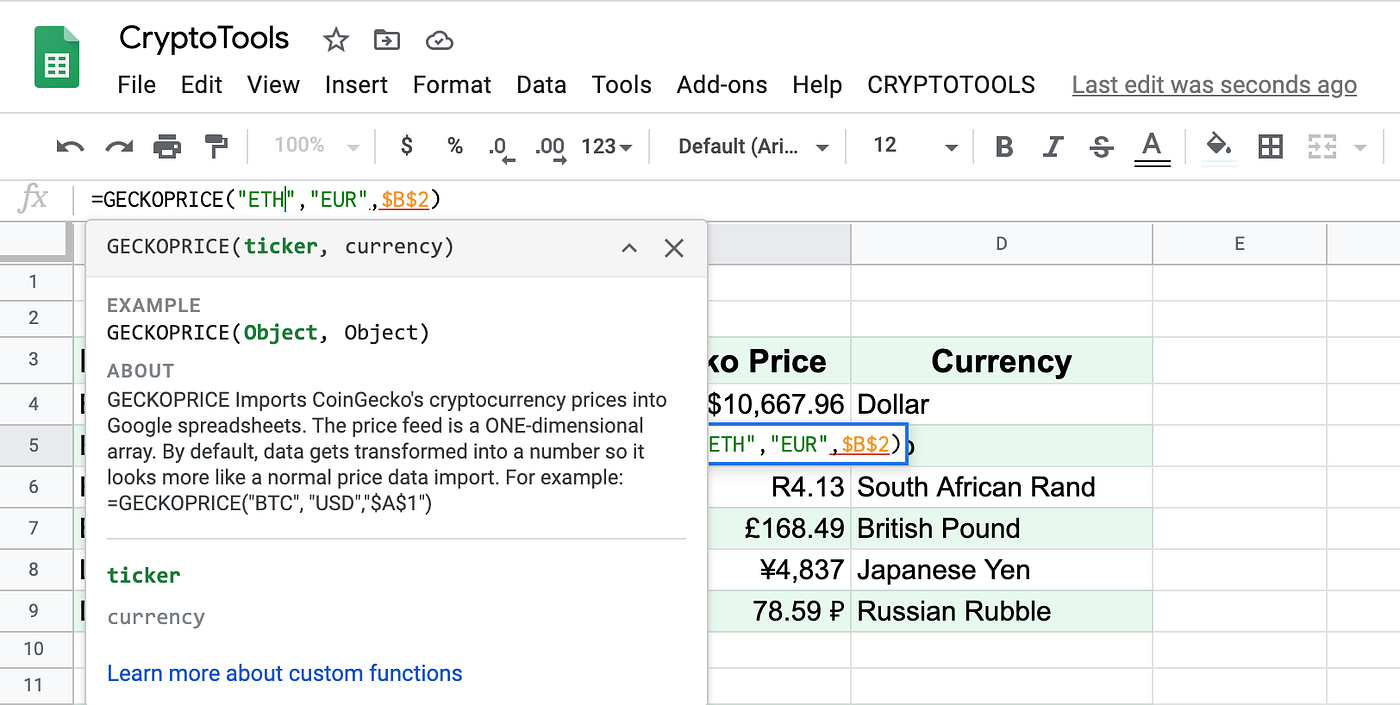The height and width of the screenshot is (705, 1400).
Task: Open the zoom 100% dropdown
Action: coord(316,146)
